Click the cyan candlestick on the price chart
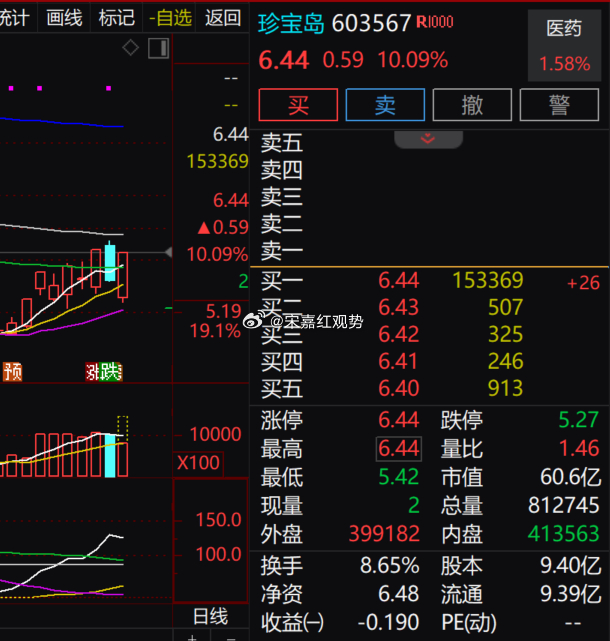This screenshot has width=610, height=641. 110,262
